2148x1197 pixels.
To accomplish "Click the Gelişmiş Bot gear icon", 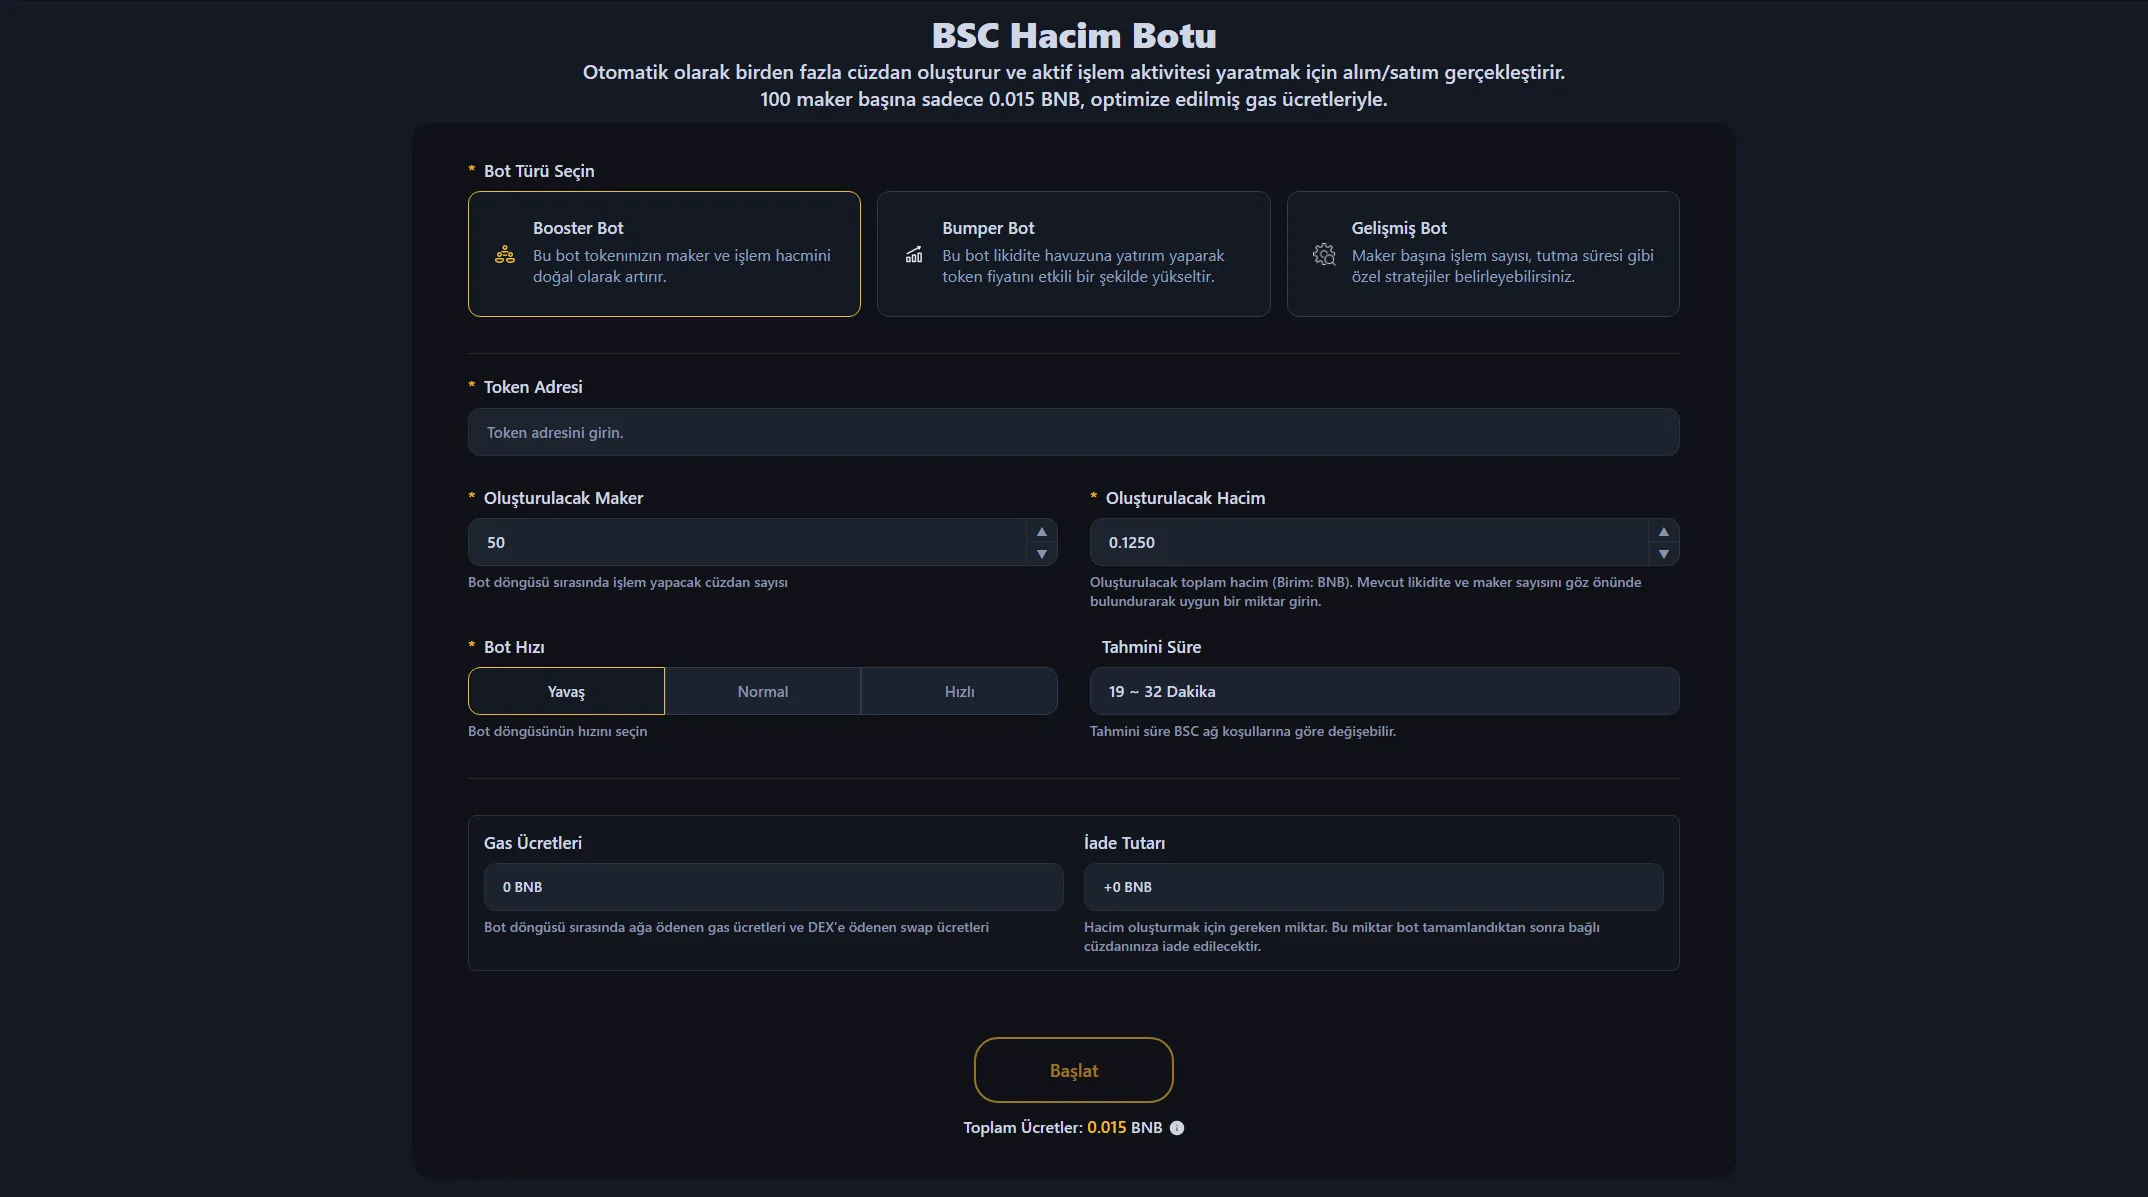I will [x=1323, y=255].
